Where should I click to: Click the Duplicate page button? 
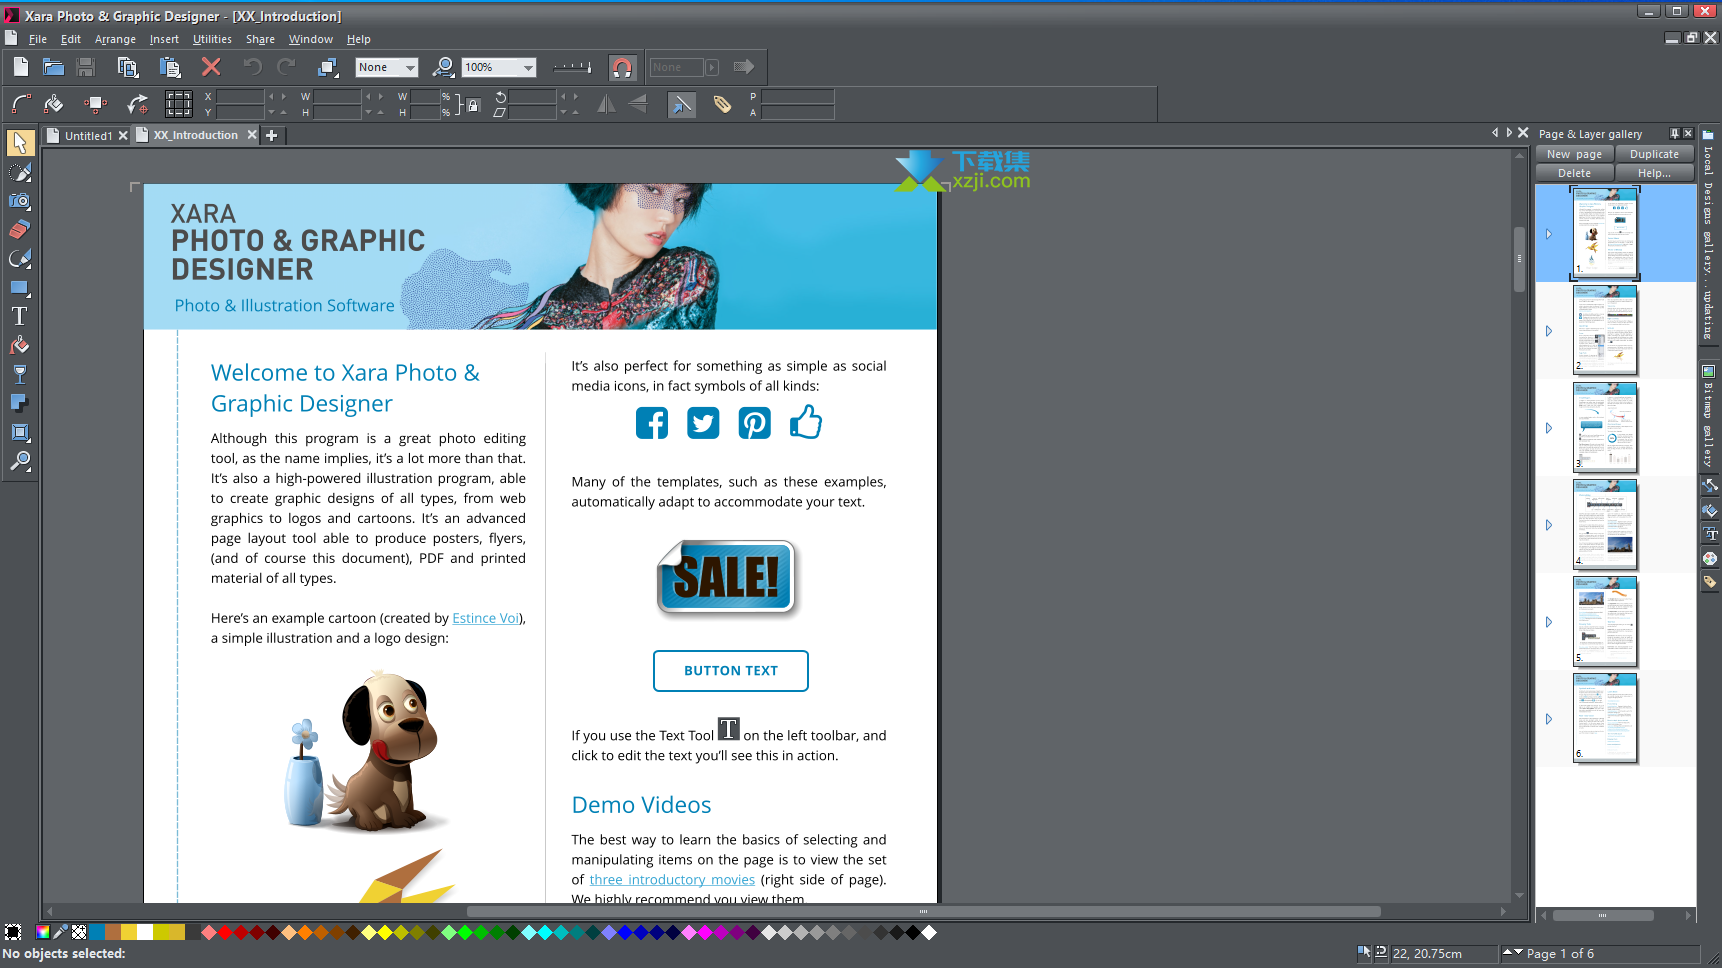pyautogui.click(x=1654, y=154)
